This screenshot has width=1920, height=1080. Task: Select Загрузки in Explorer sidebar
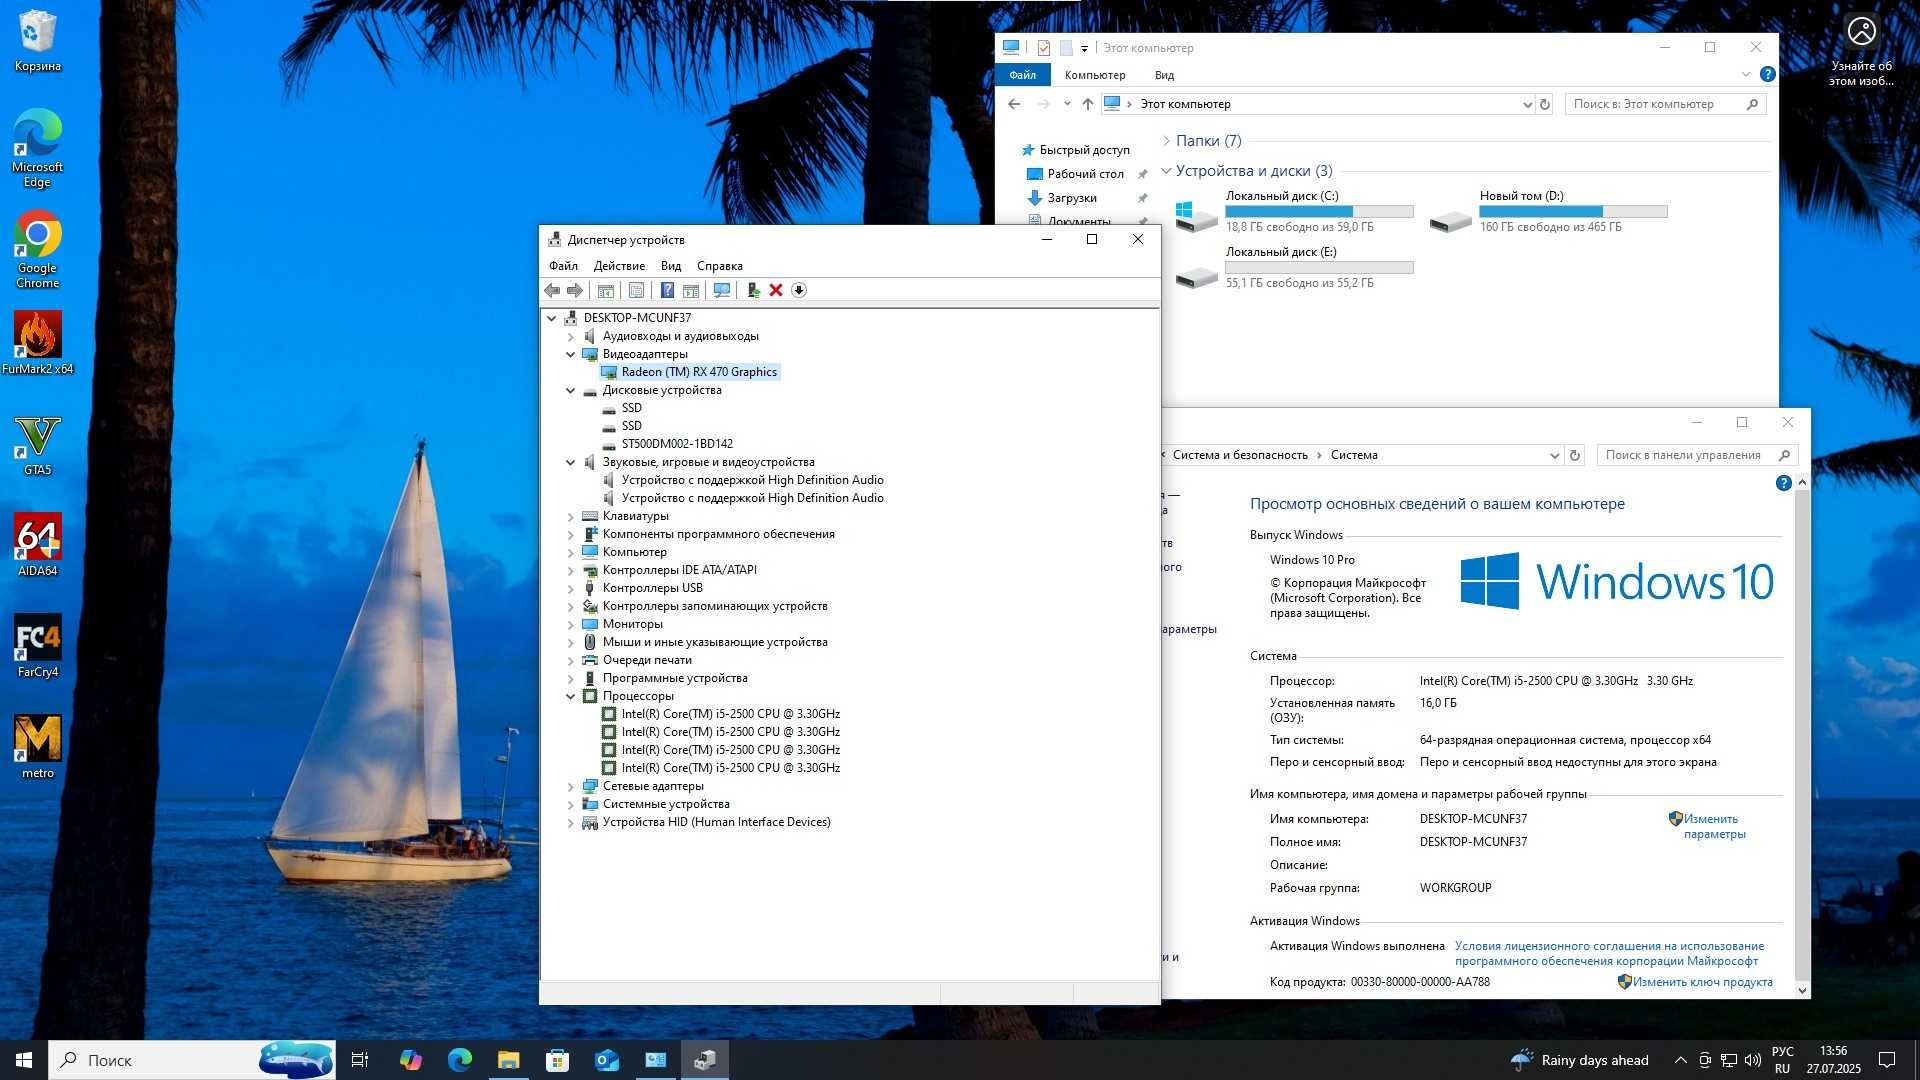(1072, 198)
